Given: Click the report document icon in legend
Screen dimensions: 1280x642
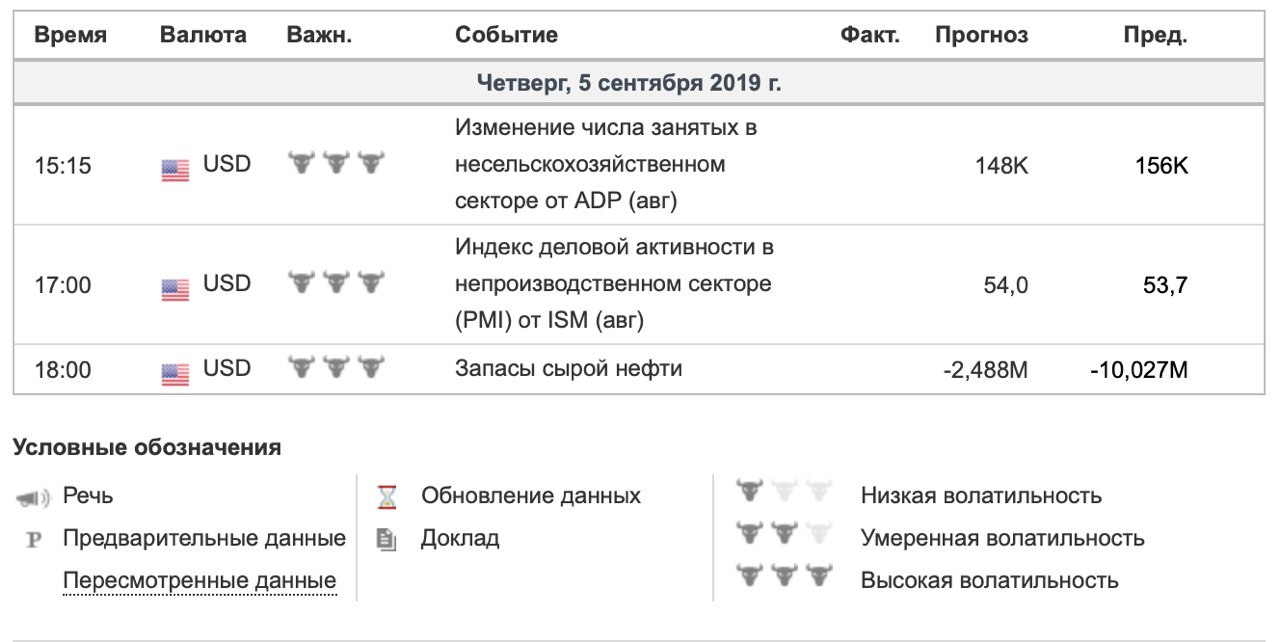Looking at the screenshot, I should click(386, 540).
